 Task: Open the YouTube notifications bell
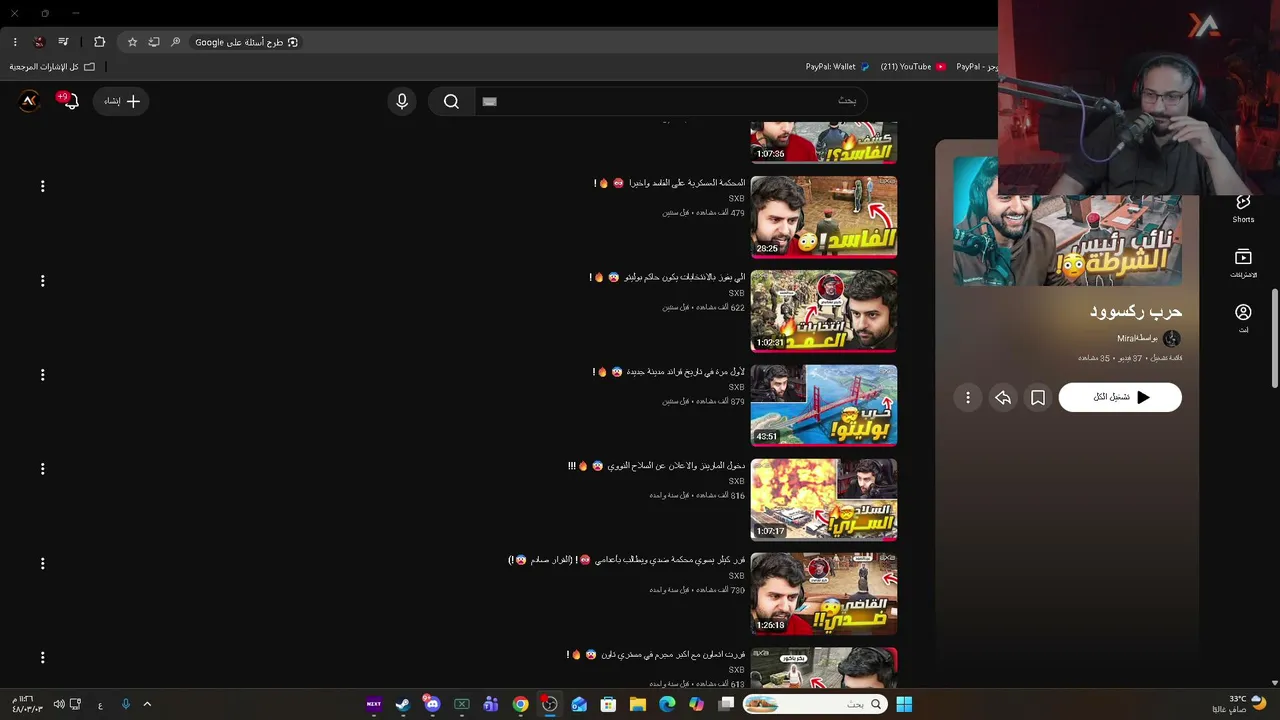tap(69, 101)
